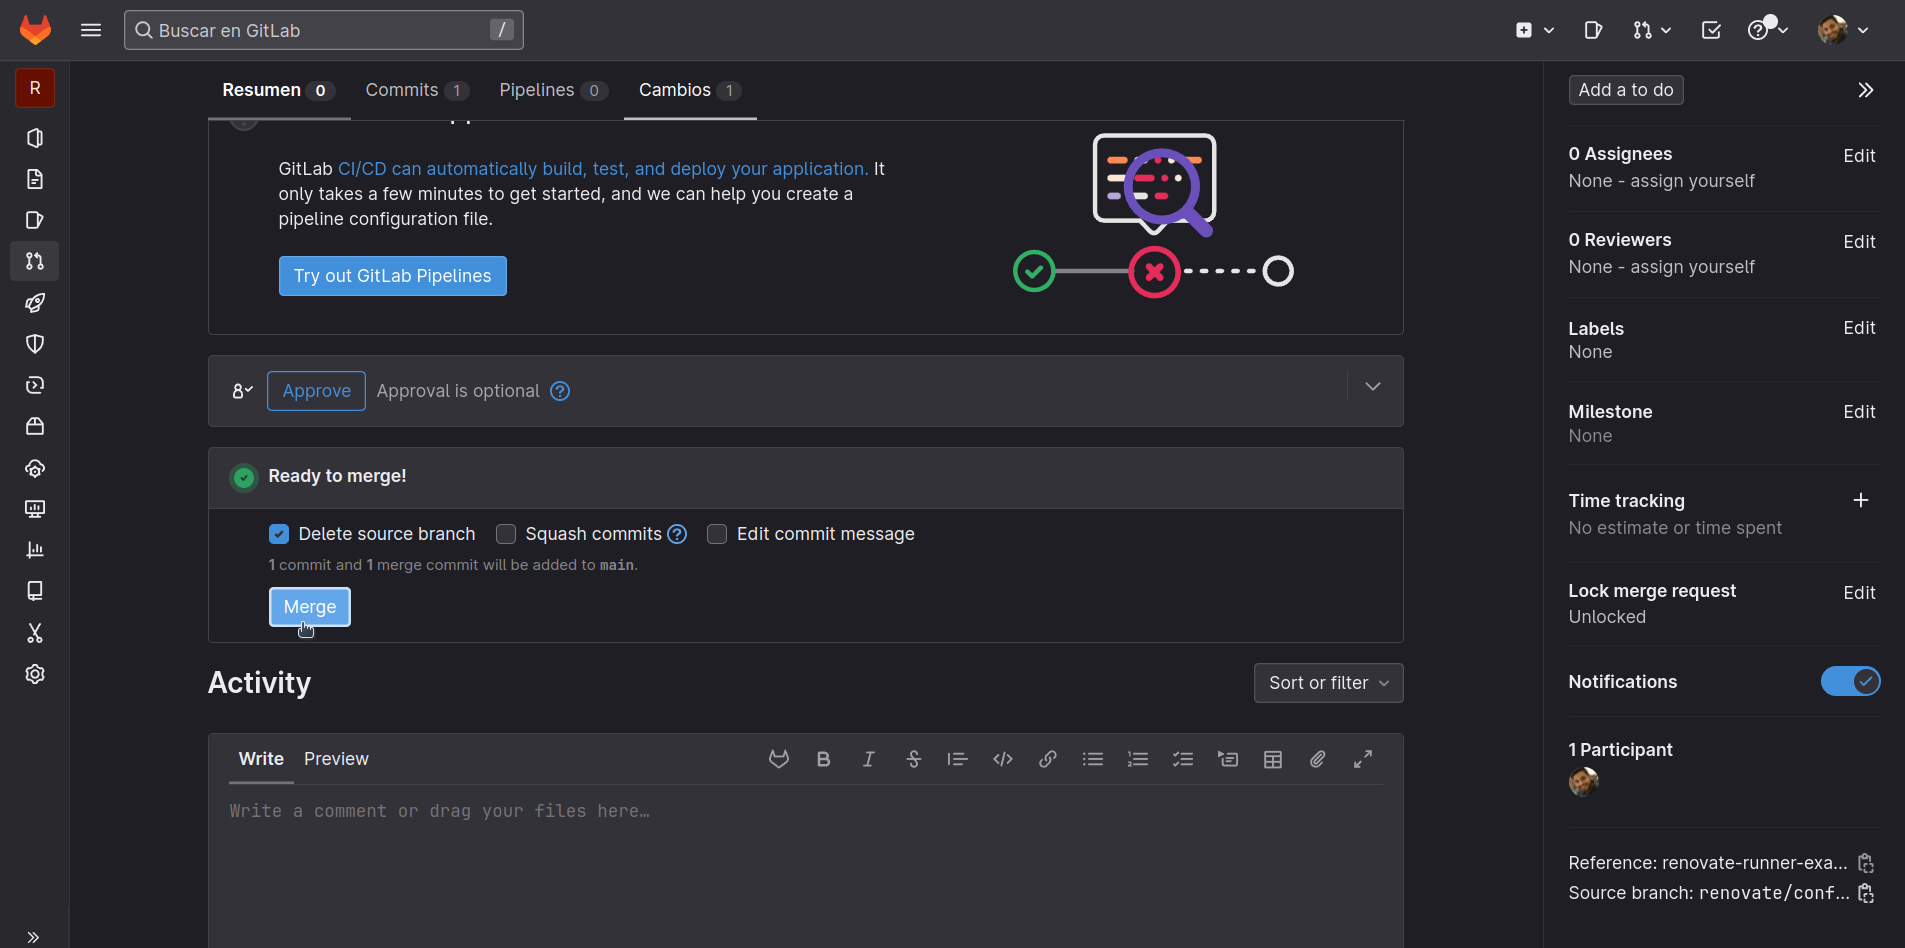Click the Merge button
Screen dimensions: 1905x948
(310, 607)
